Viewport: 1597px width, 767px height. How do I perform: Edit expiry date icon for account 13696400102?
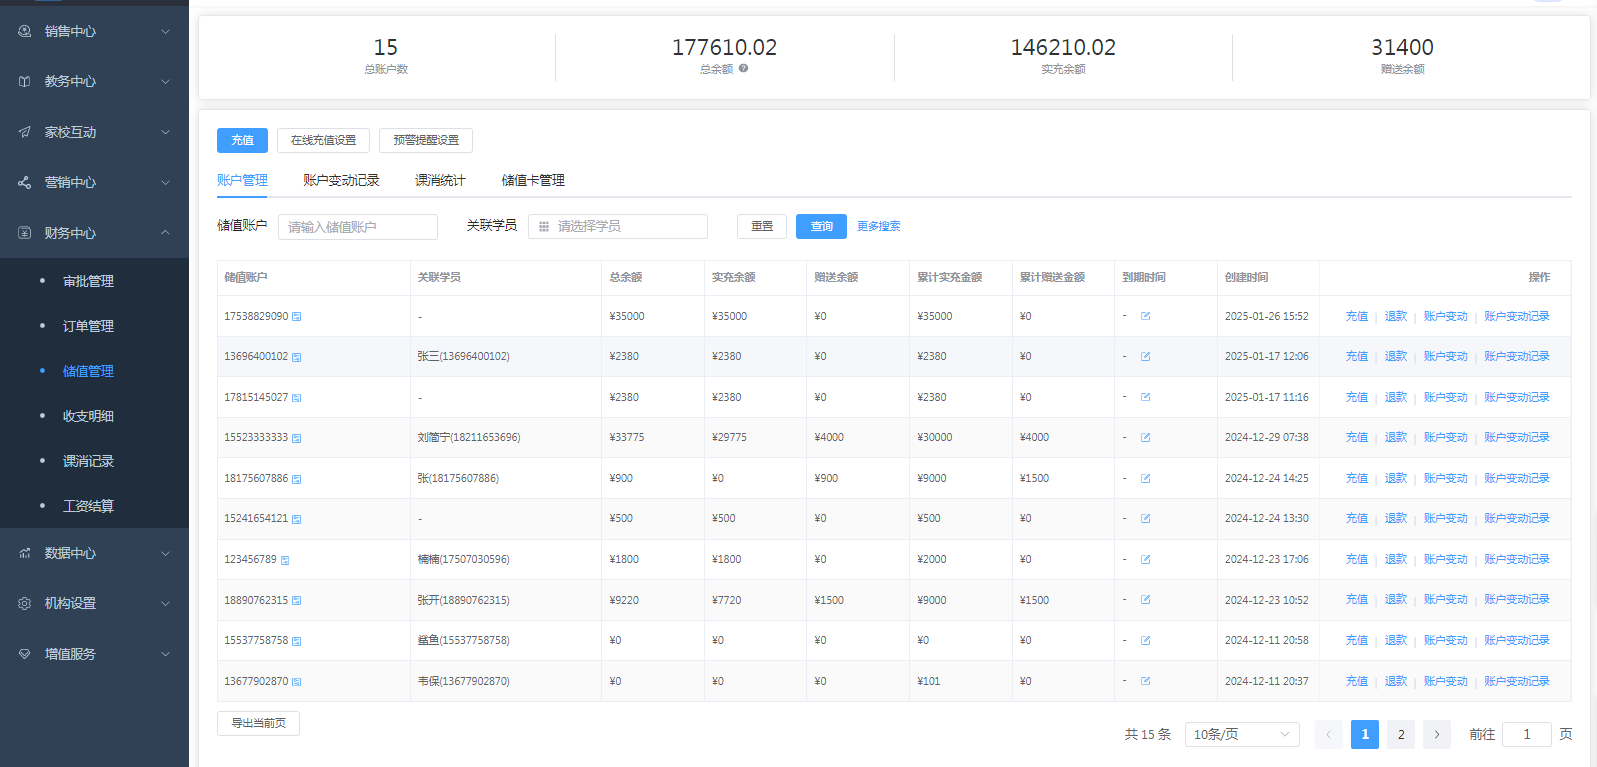(x=1146, y=356)
